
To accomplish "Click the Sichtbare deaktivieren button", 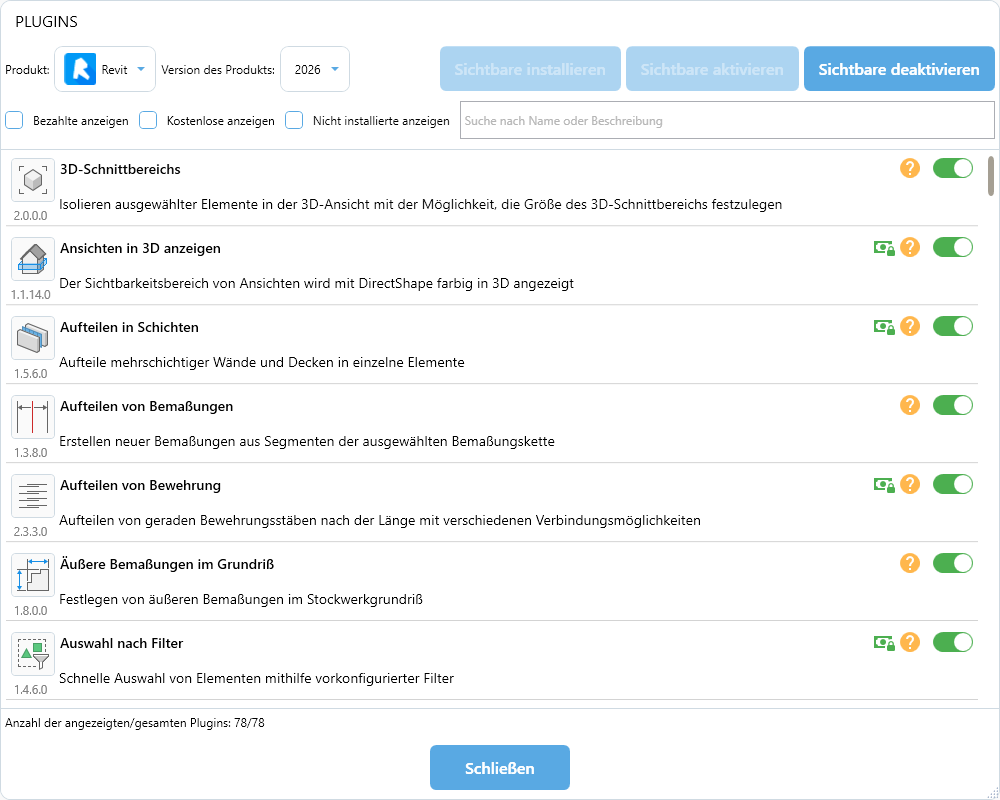I will pos(899,70).
